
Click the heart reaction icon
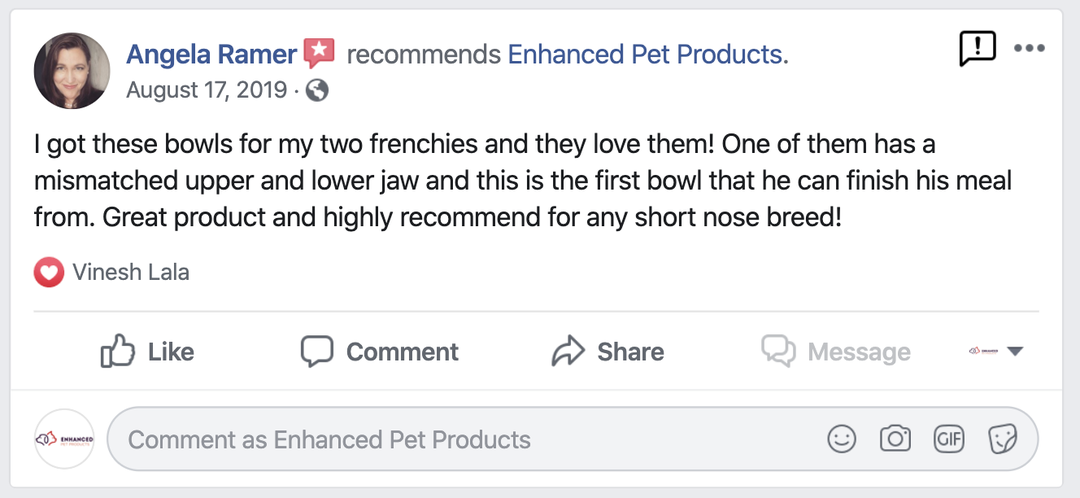tap(48, 271)
